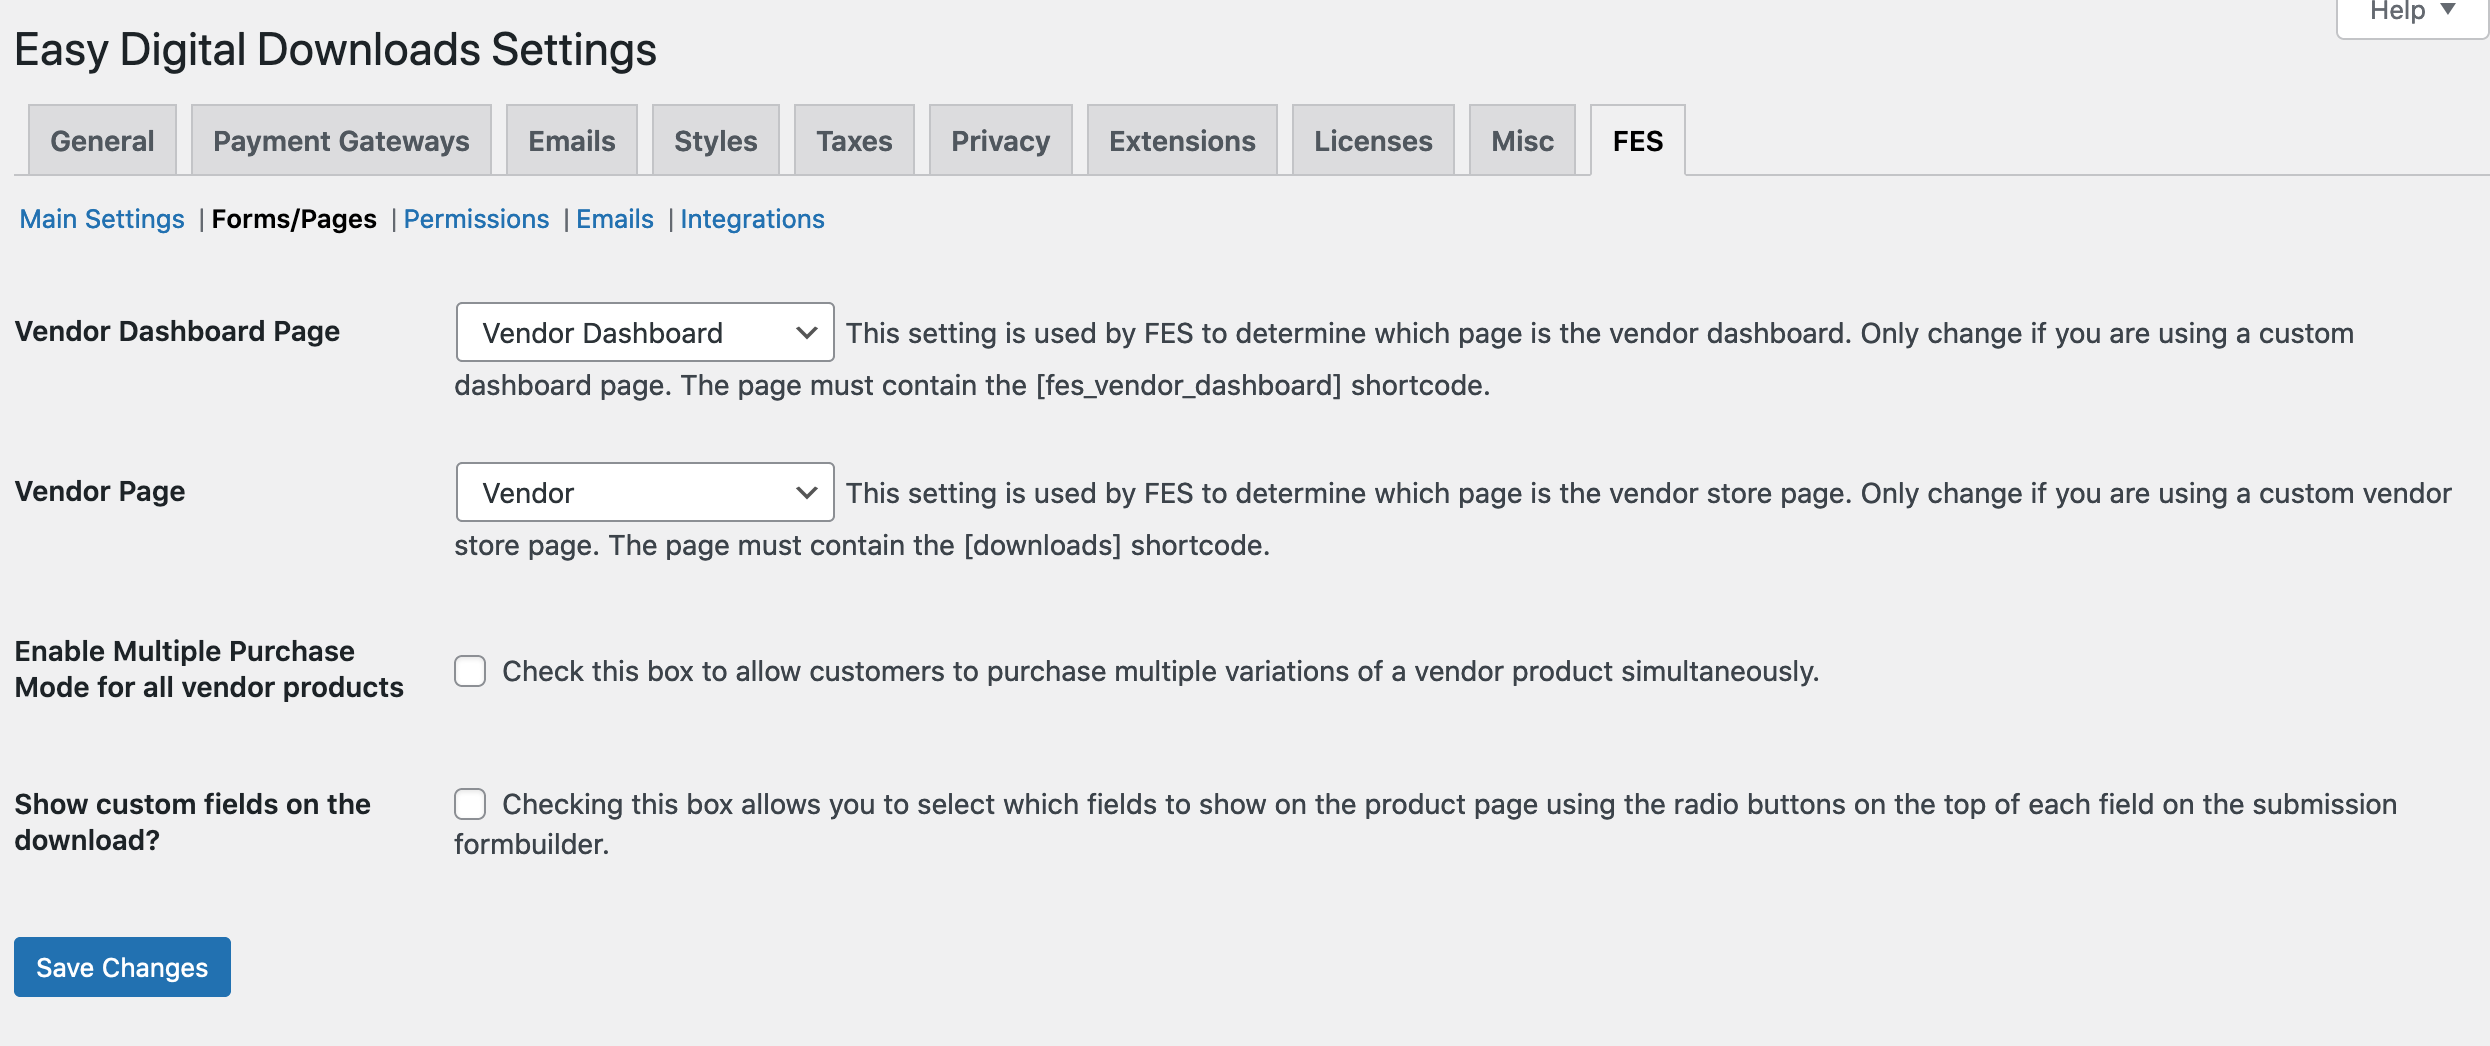The height and width of the screenshot is (1046, 2490).
Task: Switch to the Privacy tab
Action: [1000, 141]
